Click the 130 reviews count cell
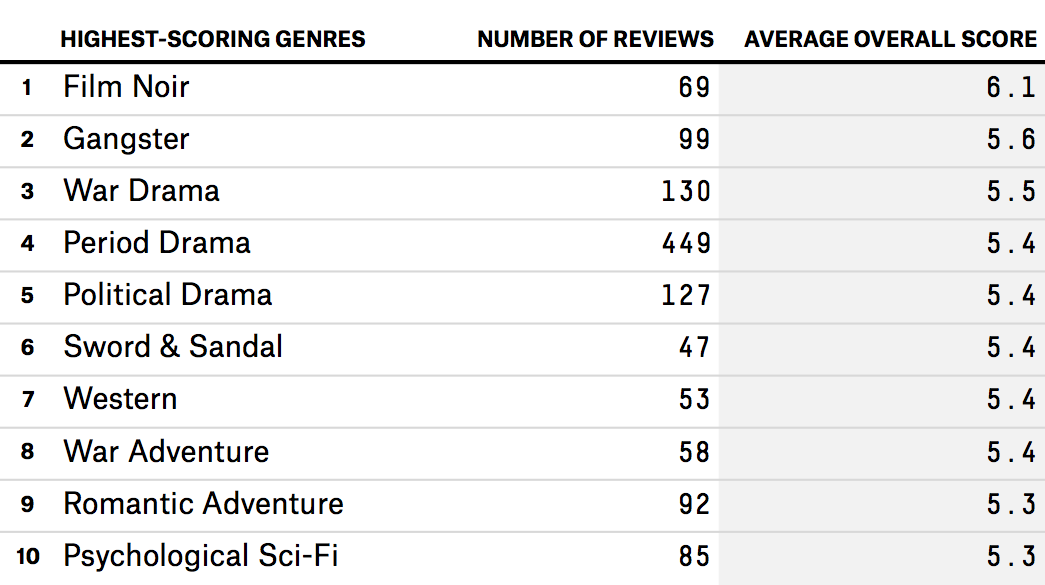The width and height of the screenshot is (1045, 585). click(686, 191)
